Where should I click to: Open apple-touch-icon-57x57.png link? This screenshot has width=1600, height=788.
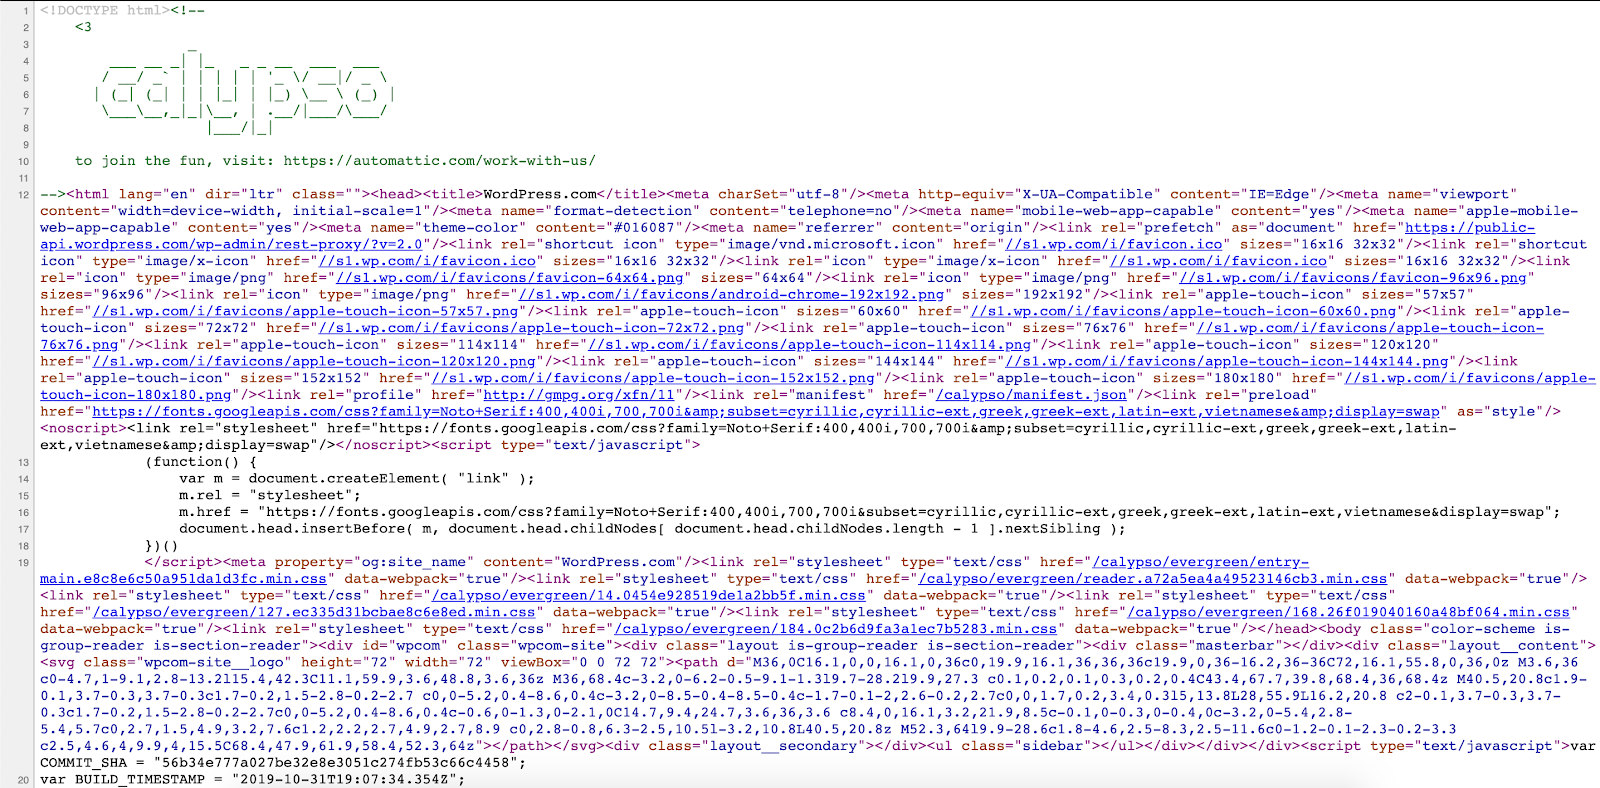[305, 311]
